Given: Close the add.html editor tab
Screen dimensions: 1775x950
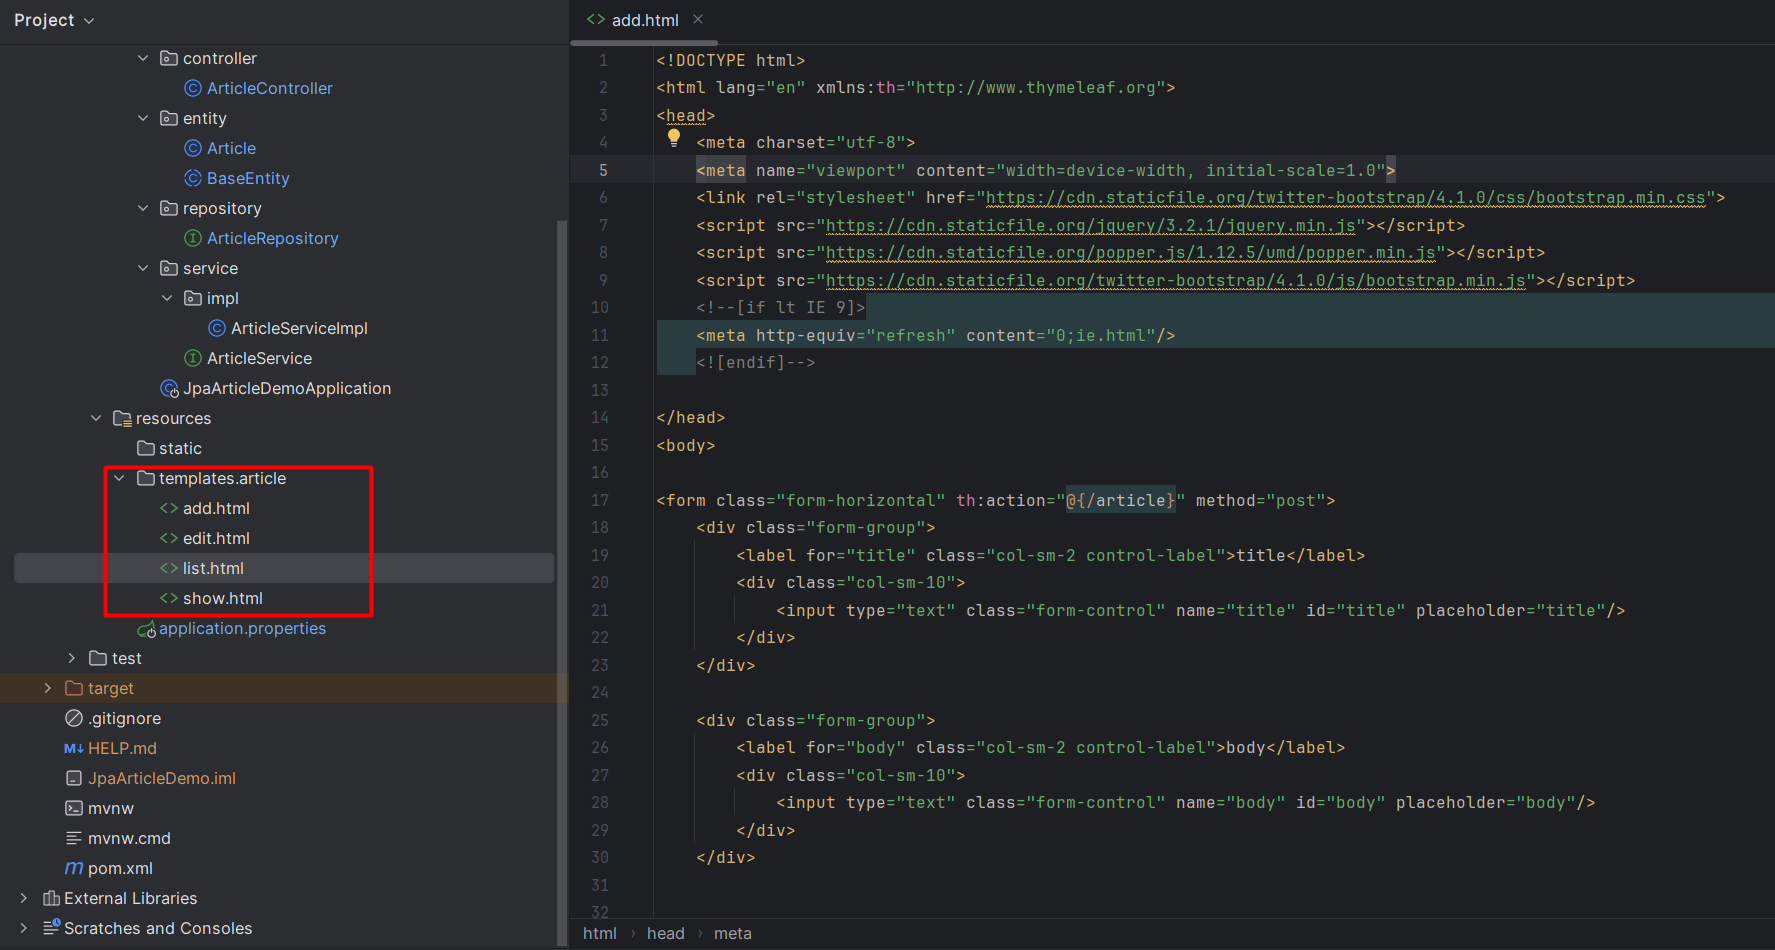Looking at the screenshot, I should 698,19.
